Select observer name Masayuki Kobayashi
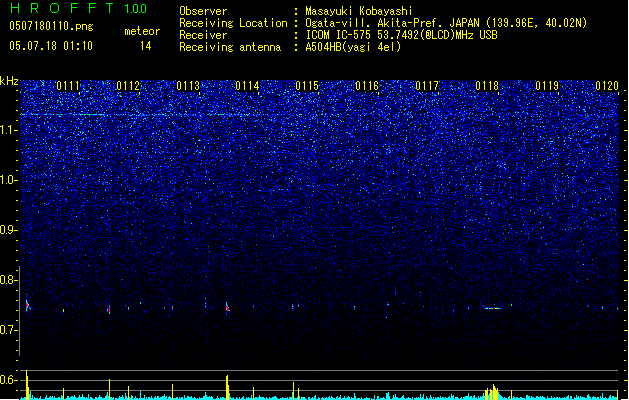The width and height of the screenshot is (629, 400). coord(359,11)
